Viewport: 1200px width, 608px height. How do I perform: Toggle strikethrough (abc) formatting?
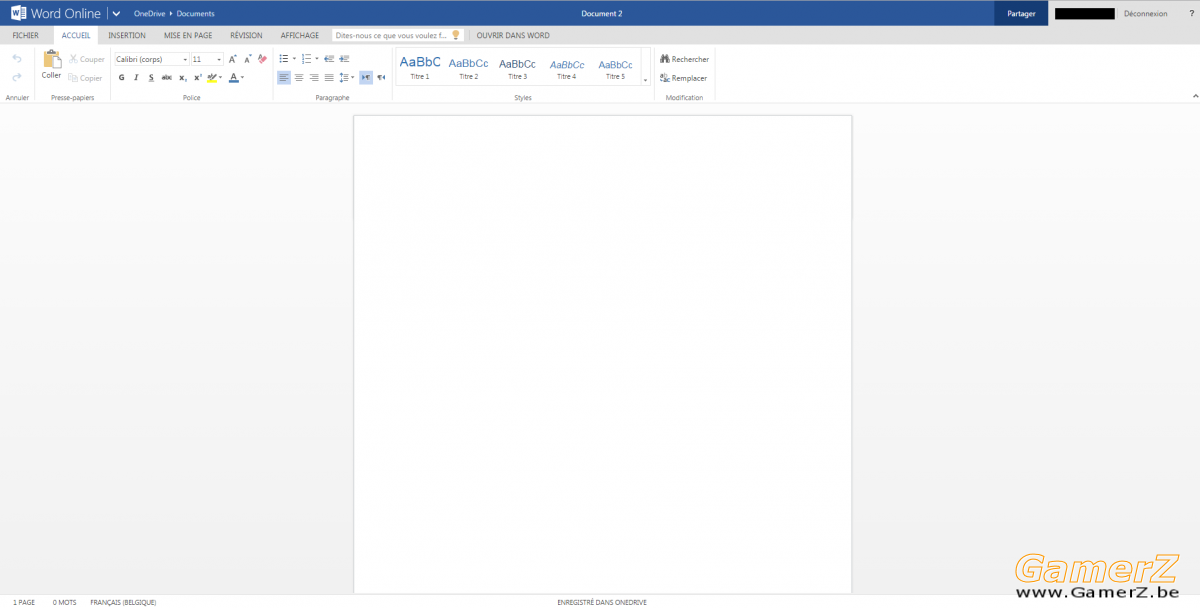[x=167, y=77]
